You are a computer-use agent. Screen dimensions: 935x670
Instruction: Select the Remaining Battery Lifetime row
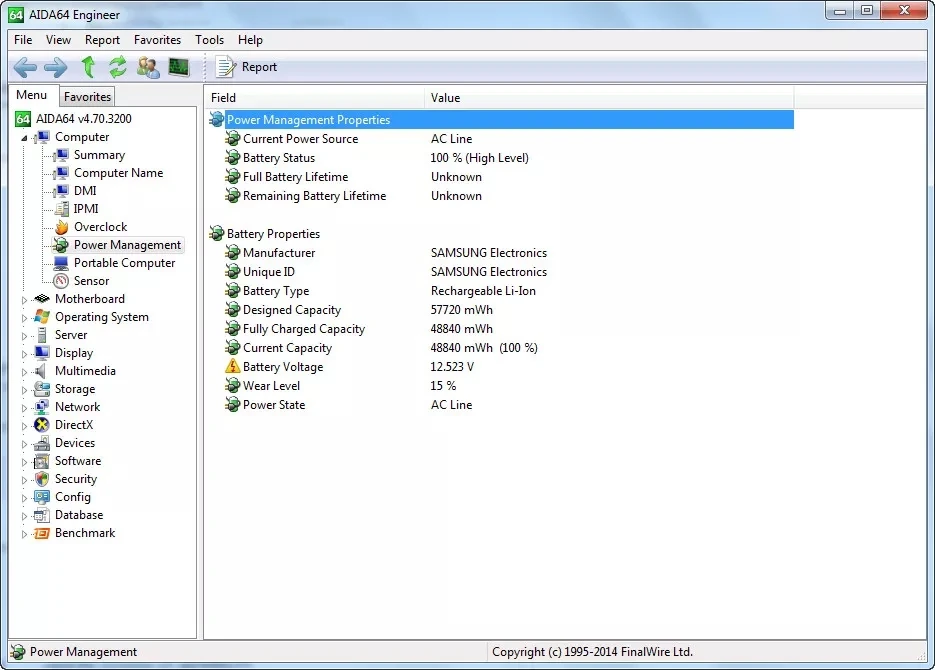coord(501,196)
